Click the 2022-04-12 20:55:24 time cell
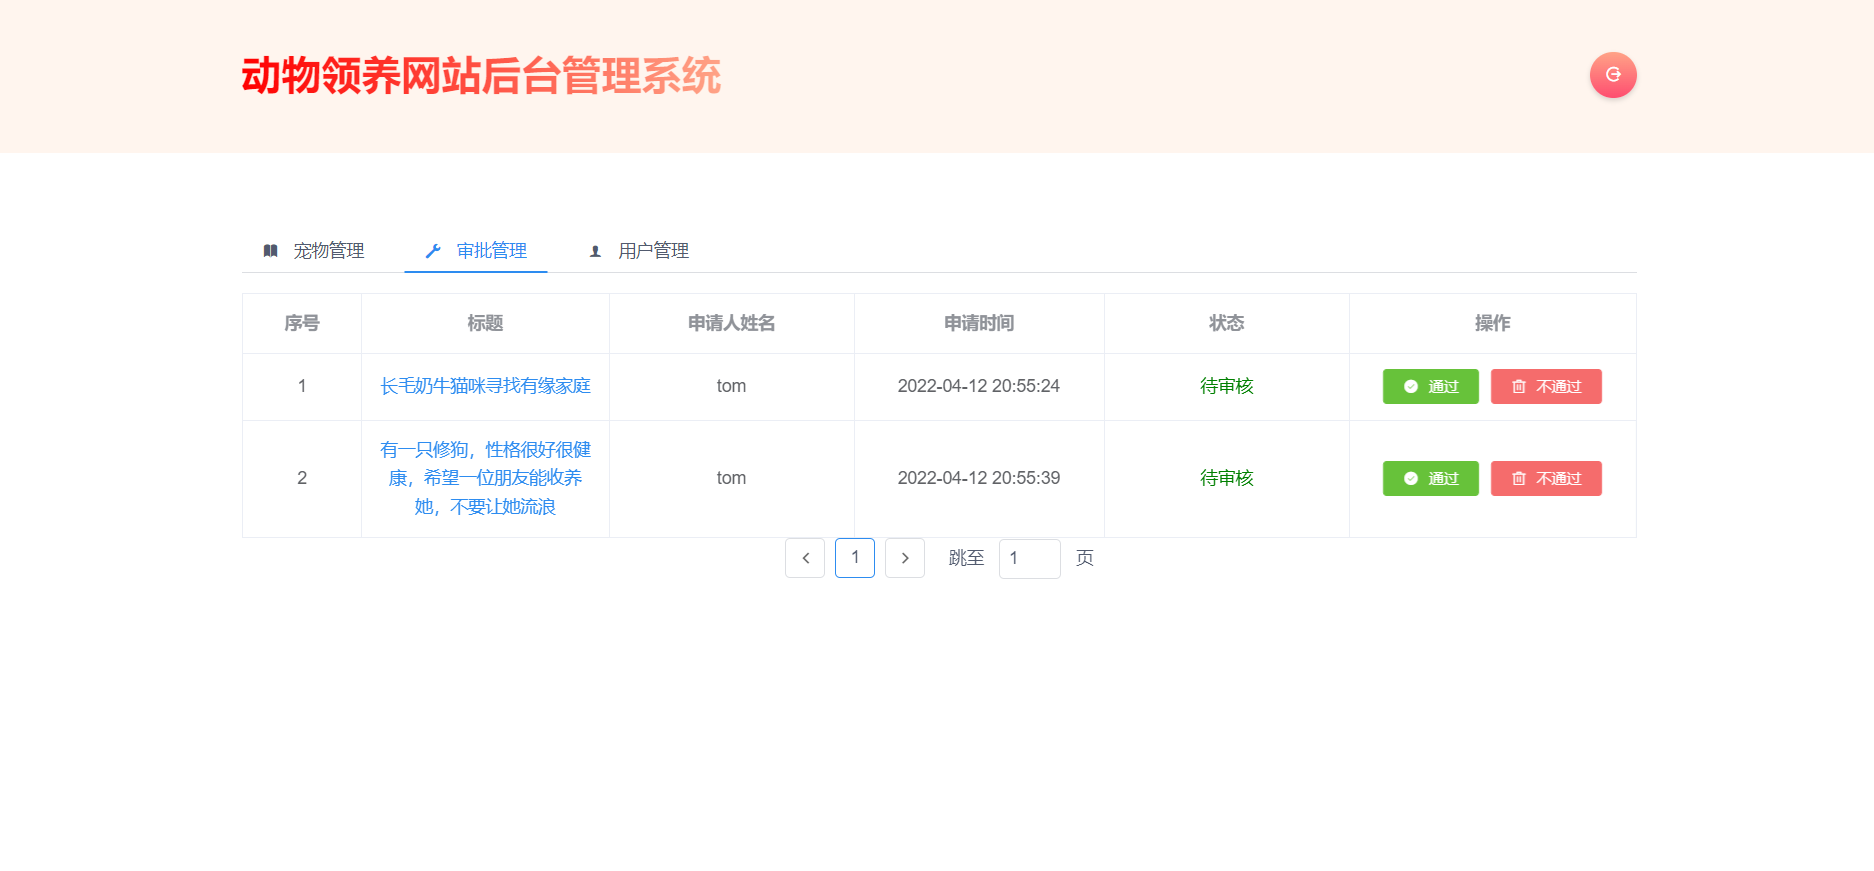 click(x=979, y=386)
